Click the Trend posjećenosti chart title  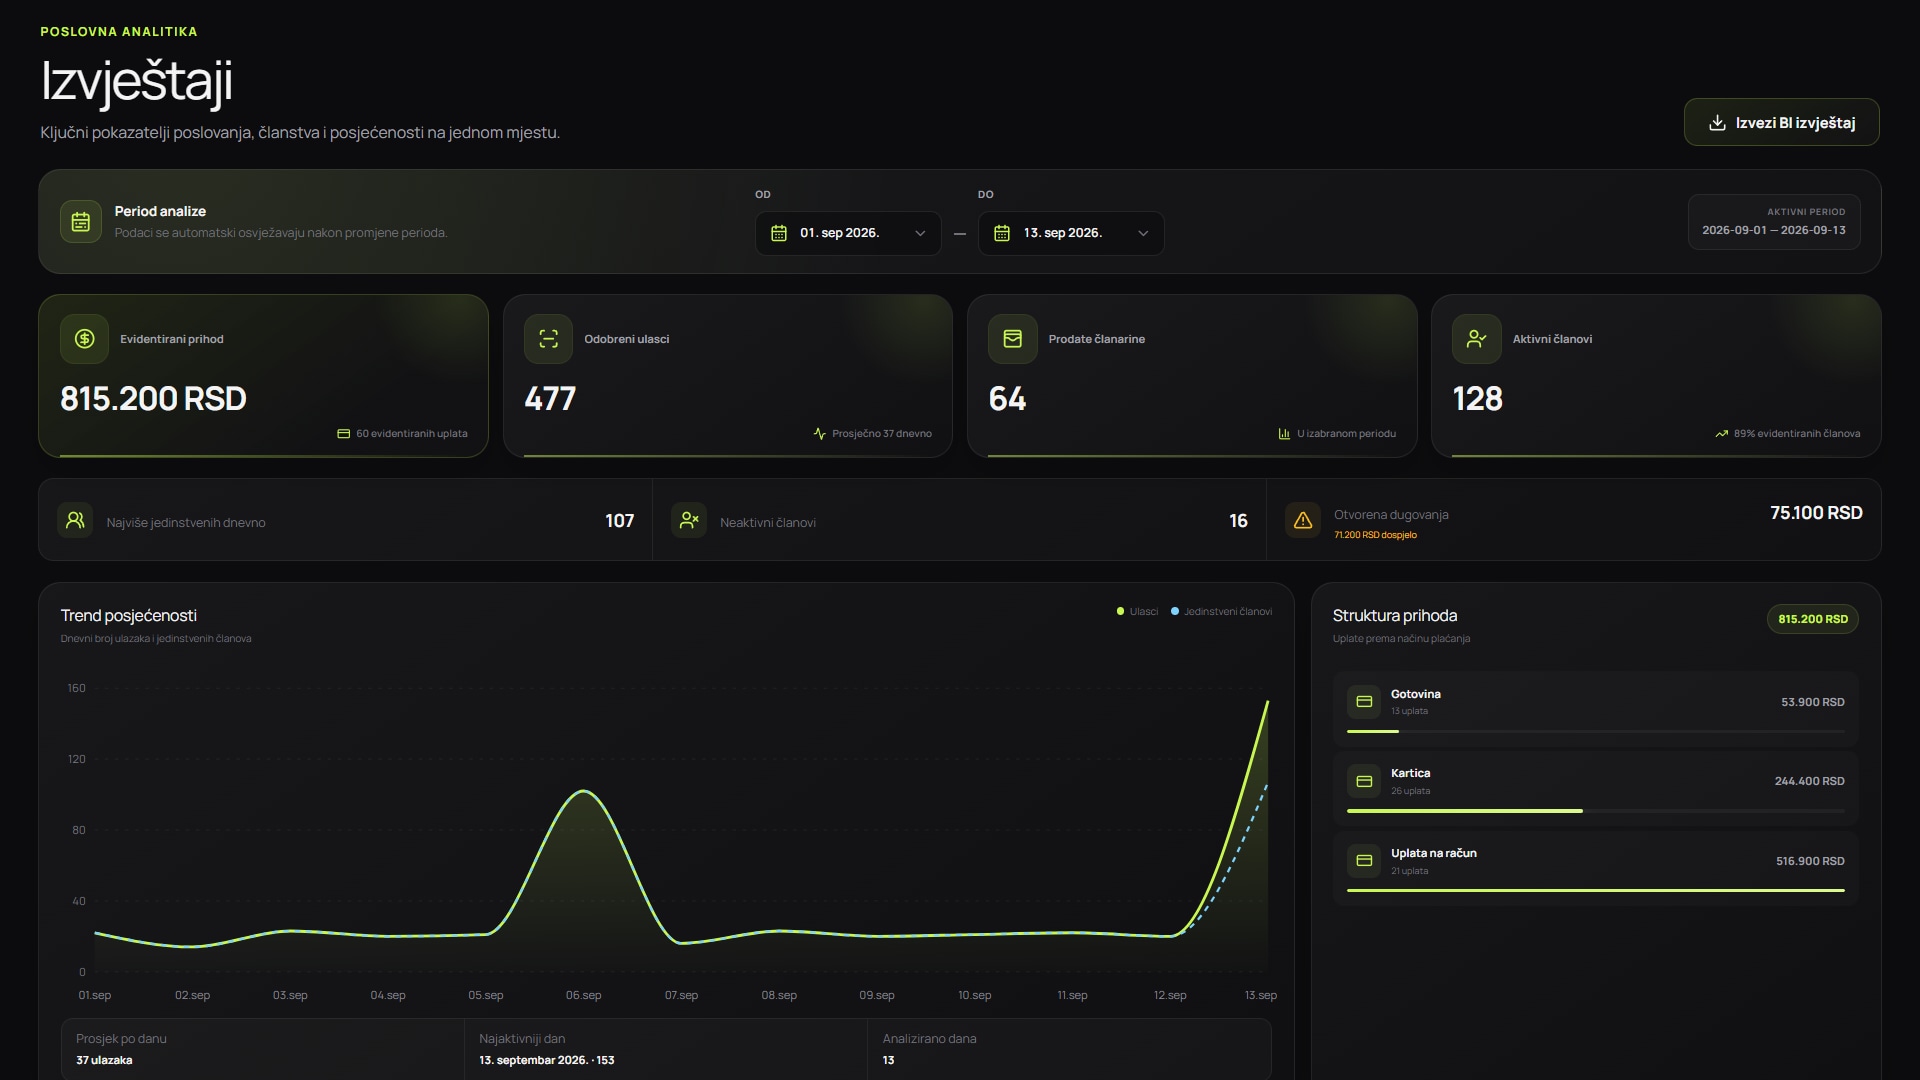click(x=129, y=616)
